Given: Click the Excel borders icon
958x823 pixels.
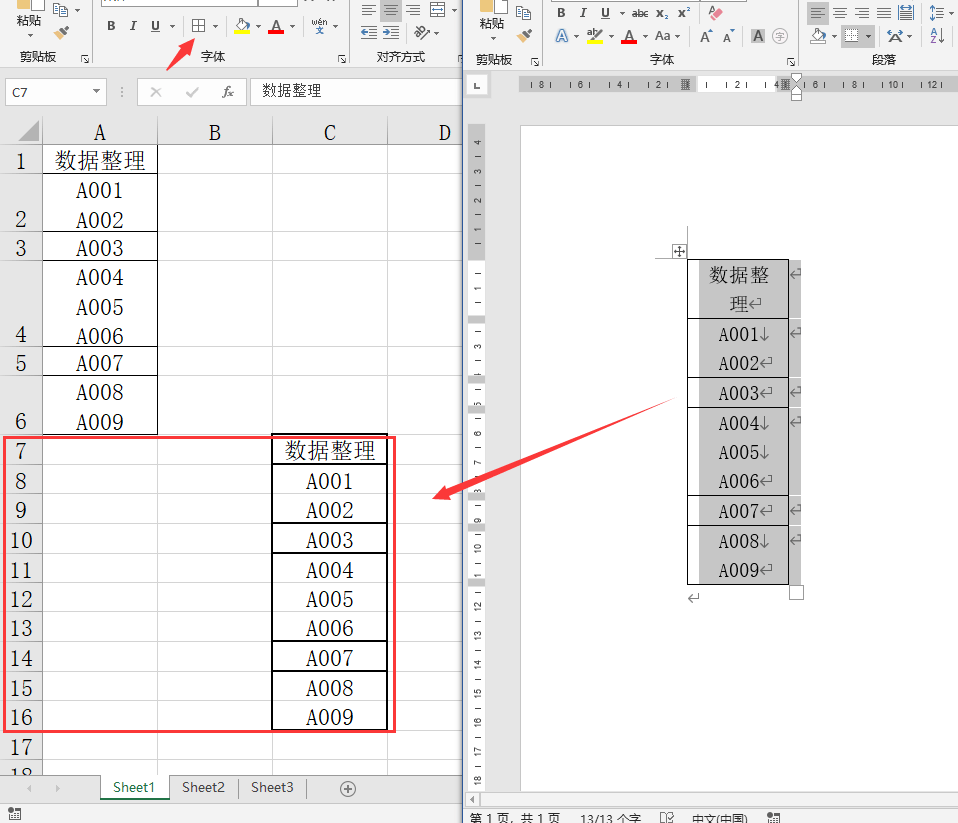Looking at the screenshot, I should pyautogui.click(x=199, y=26).
